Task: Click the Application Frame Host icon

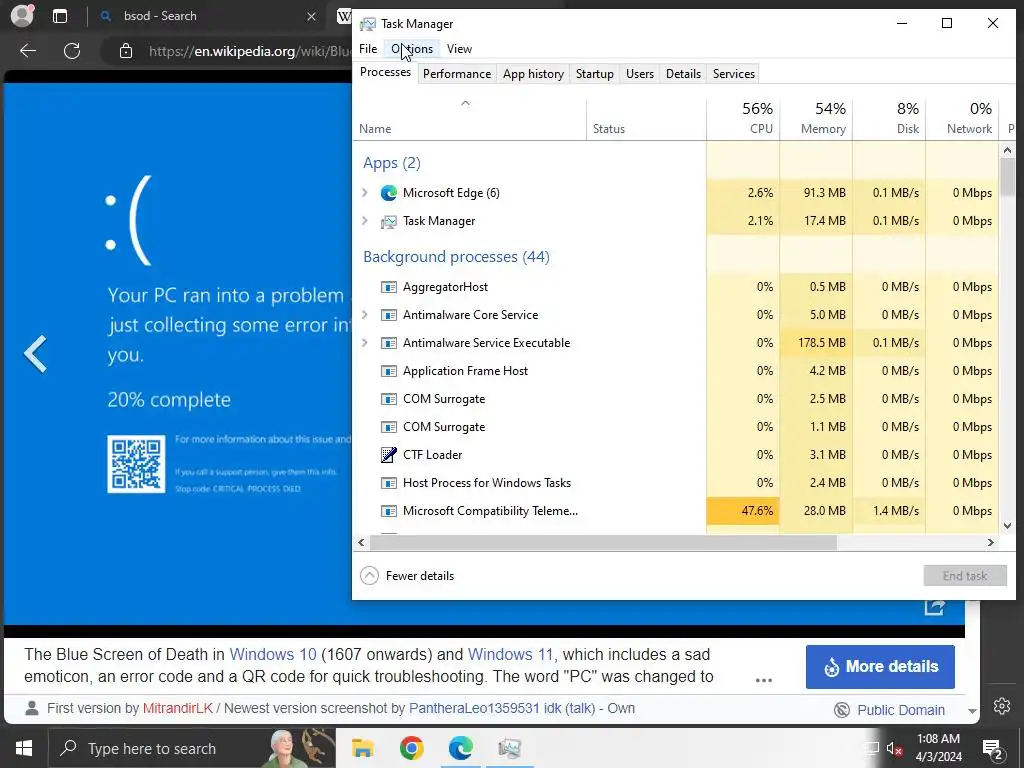Action: [x=389, y=371]
